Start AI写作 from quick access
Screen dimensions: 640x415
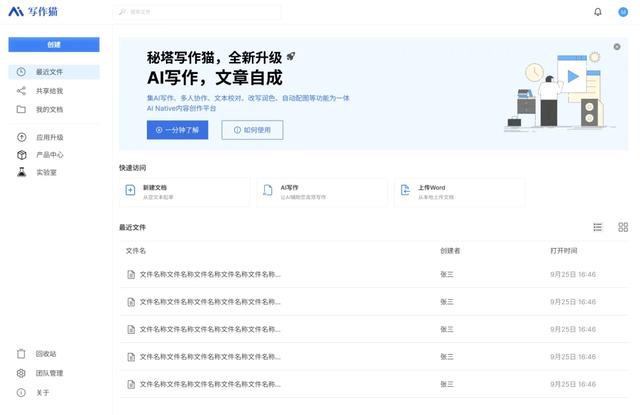pyautogui.click(x=321, y=192)
